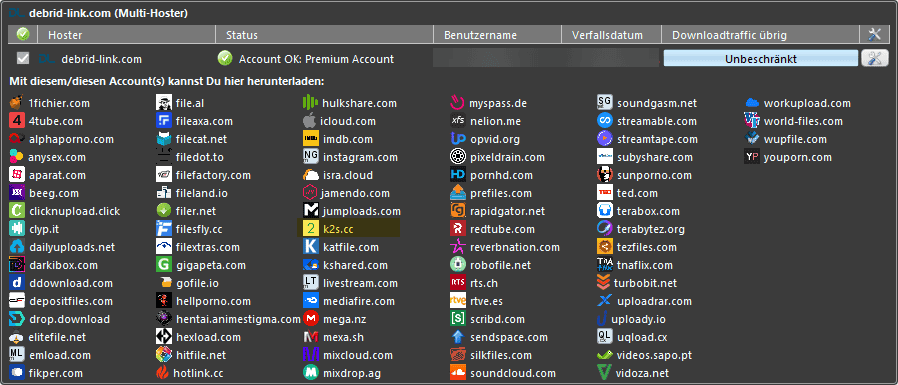The width and height of the screenshot is (898, 385).
Task: Click the icloud.com apple icon
Action: (x=310, y=121)
